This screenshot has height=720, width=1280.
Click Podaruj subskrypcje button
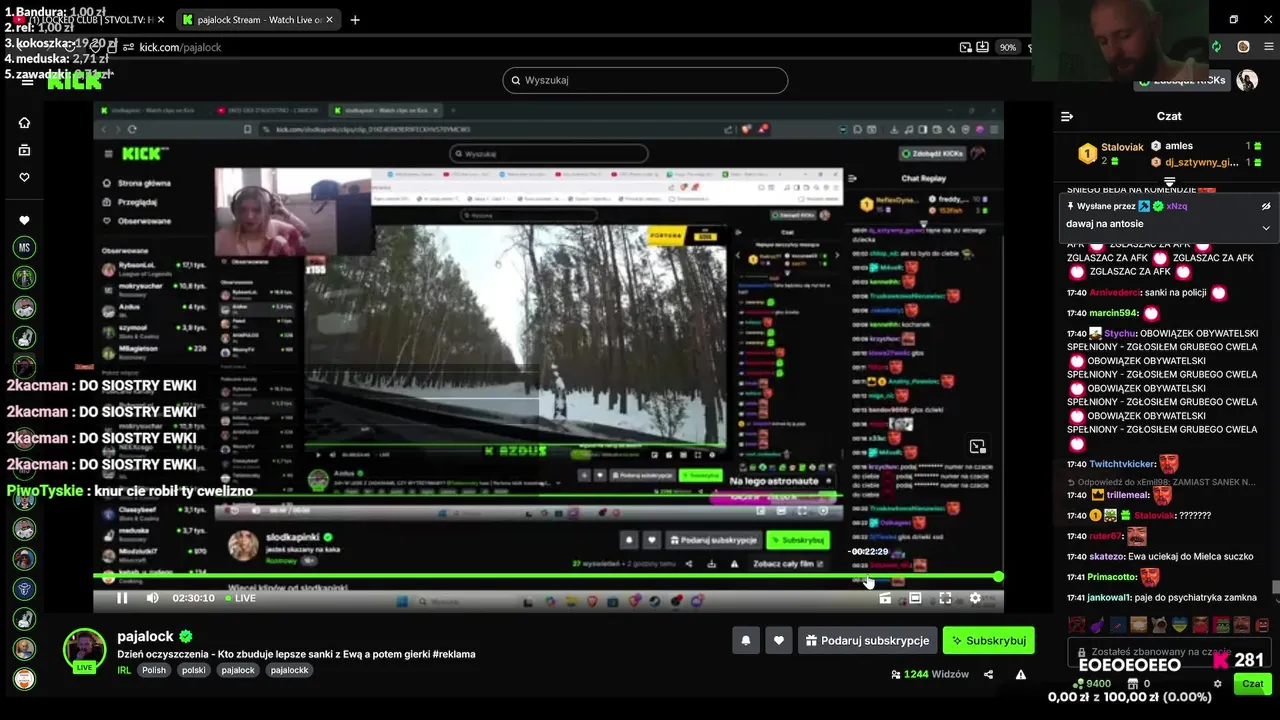(x=867, y=640)
